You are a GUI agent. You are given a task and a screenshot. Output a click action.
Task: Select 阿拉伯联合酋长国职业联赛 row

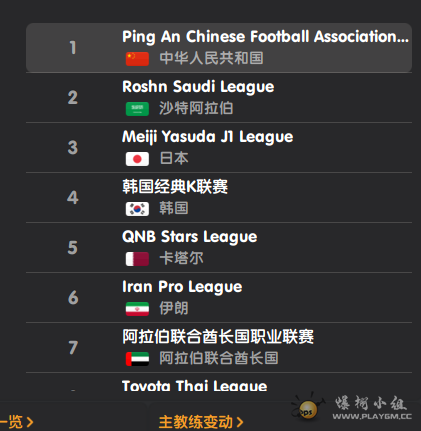point(219,348)
